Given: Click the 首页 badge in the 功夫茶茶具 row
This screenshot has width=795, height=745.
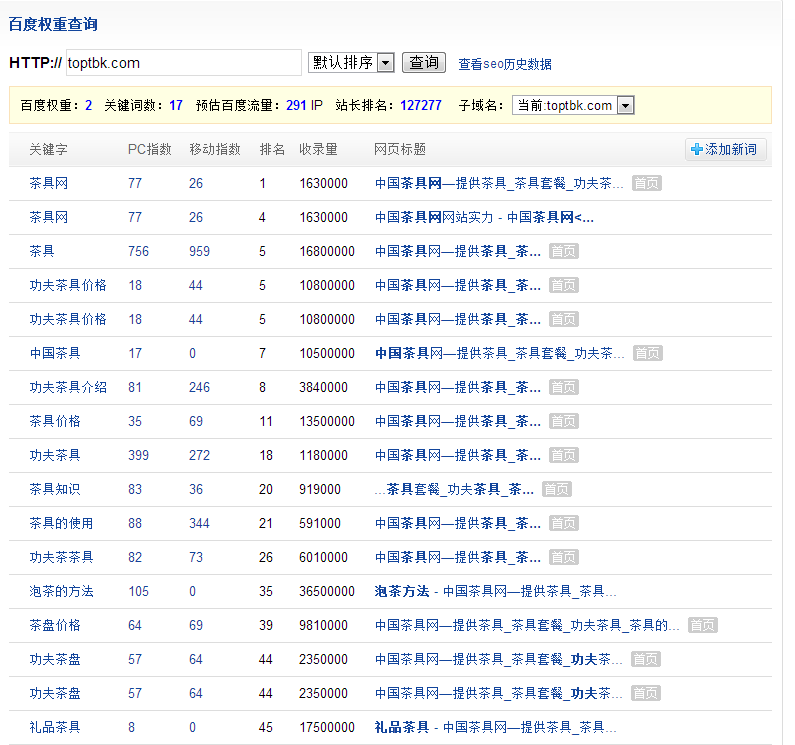Looking at the screenshot, I should pyautogui.click(x=563, y=557).
